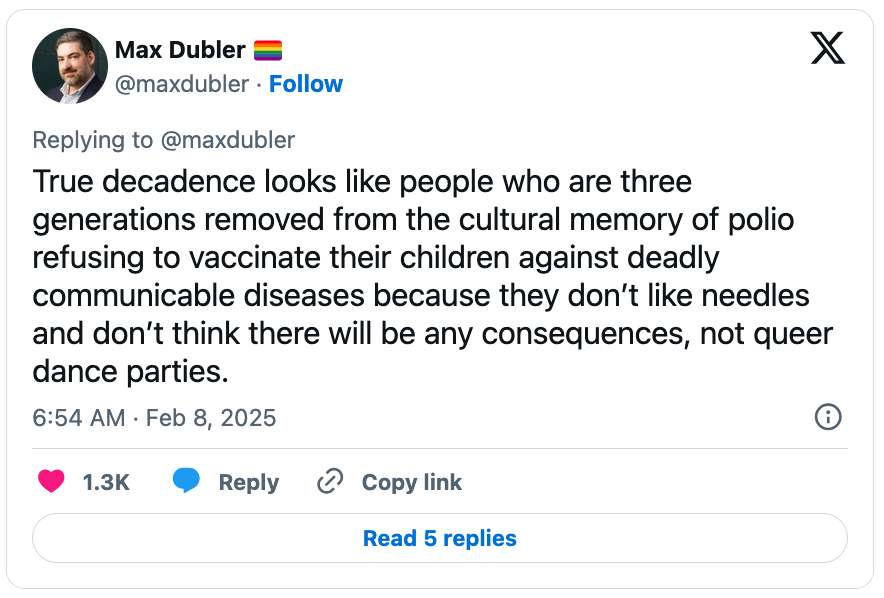Open the info icon next to the timestamp
The width and height of the screenshot is (884, 598).
coord(828,417)
